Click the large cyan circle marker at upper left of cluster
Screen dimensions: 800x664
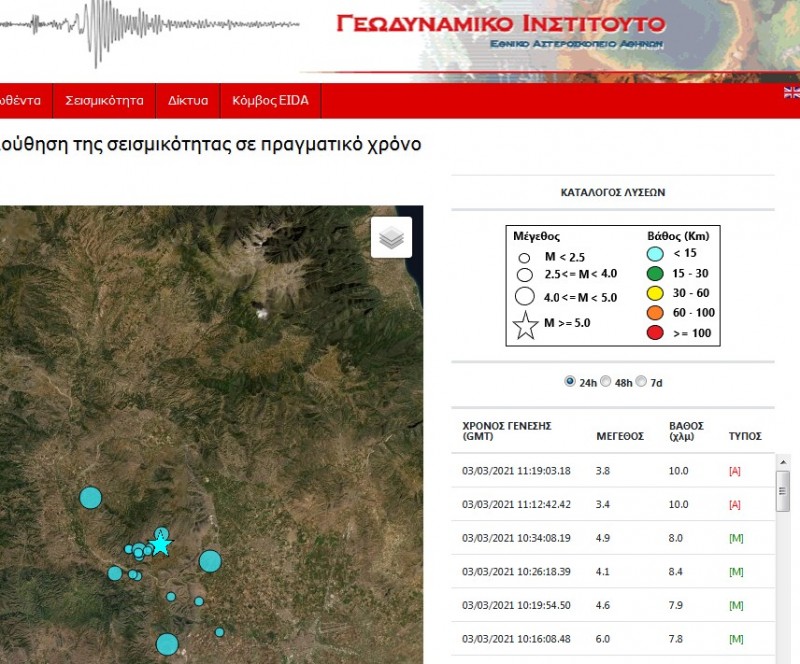point(91,497)
